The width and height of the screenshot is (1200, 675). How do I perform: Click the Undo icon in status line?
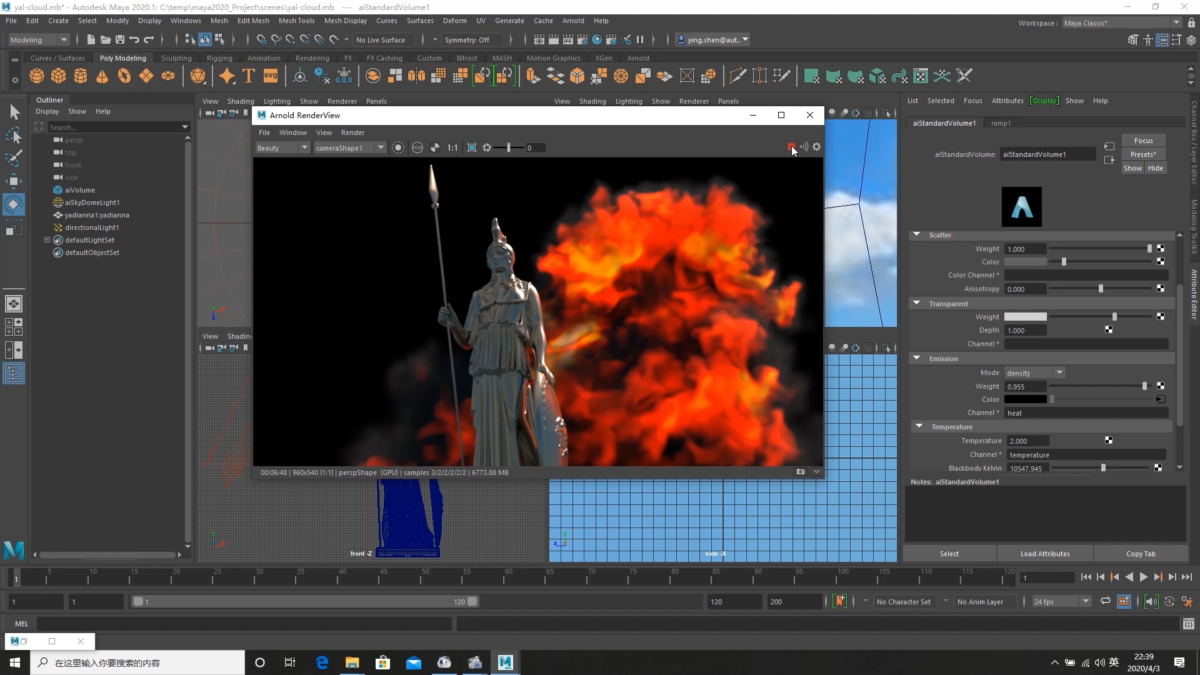[x=134, y=40]
